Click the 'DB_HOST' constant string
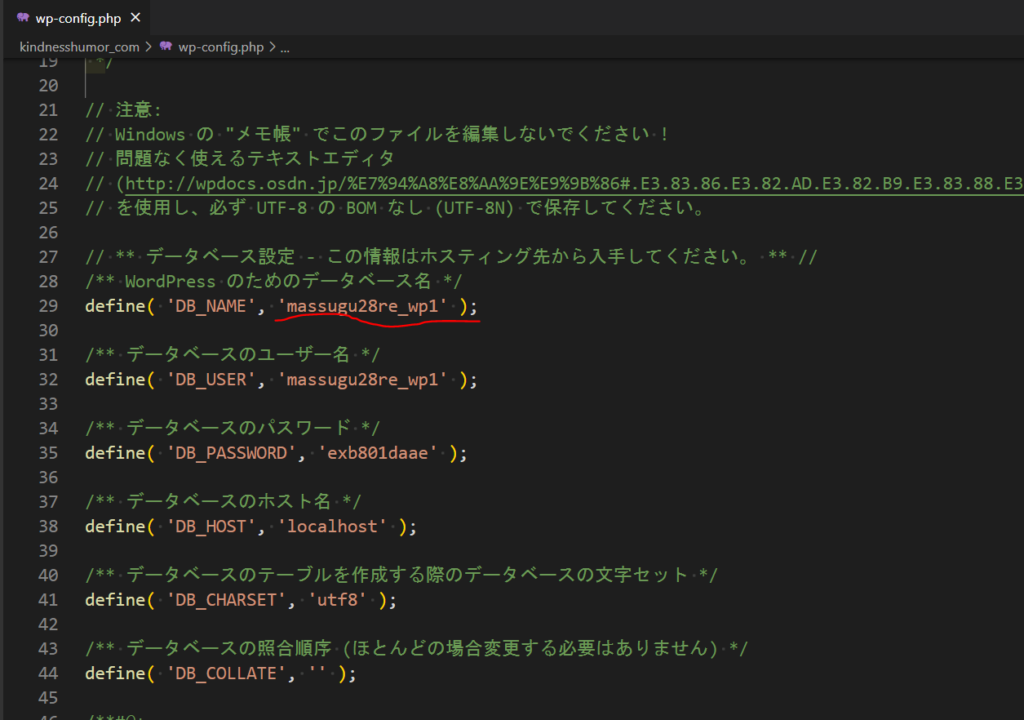 coord(211,527)
